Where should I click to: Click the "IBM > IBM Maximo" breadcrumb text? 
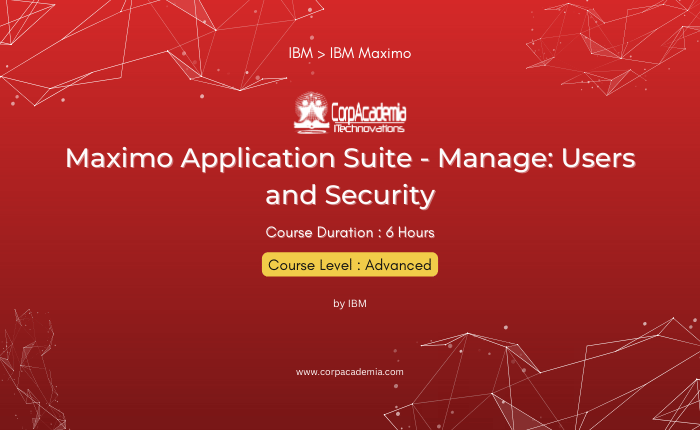350,53
